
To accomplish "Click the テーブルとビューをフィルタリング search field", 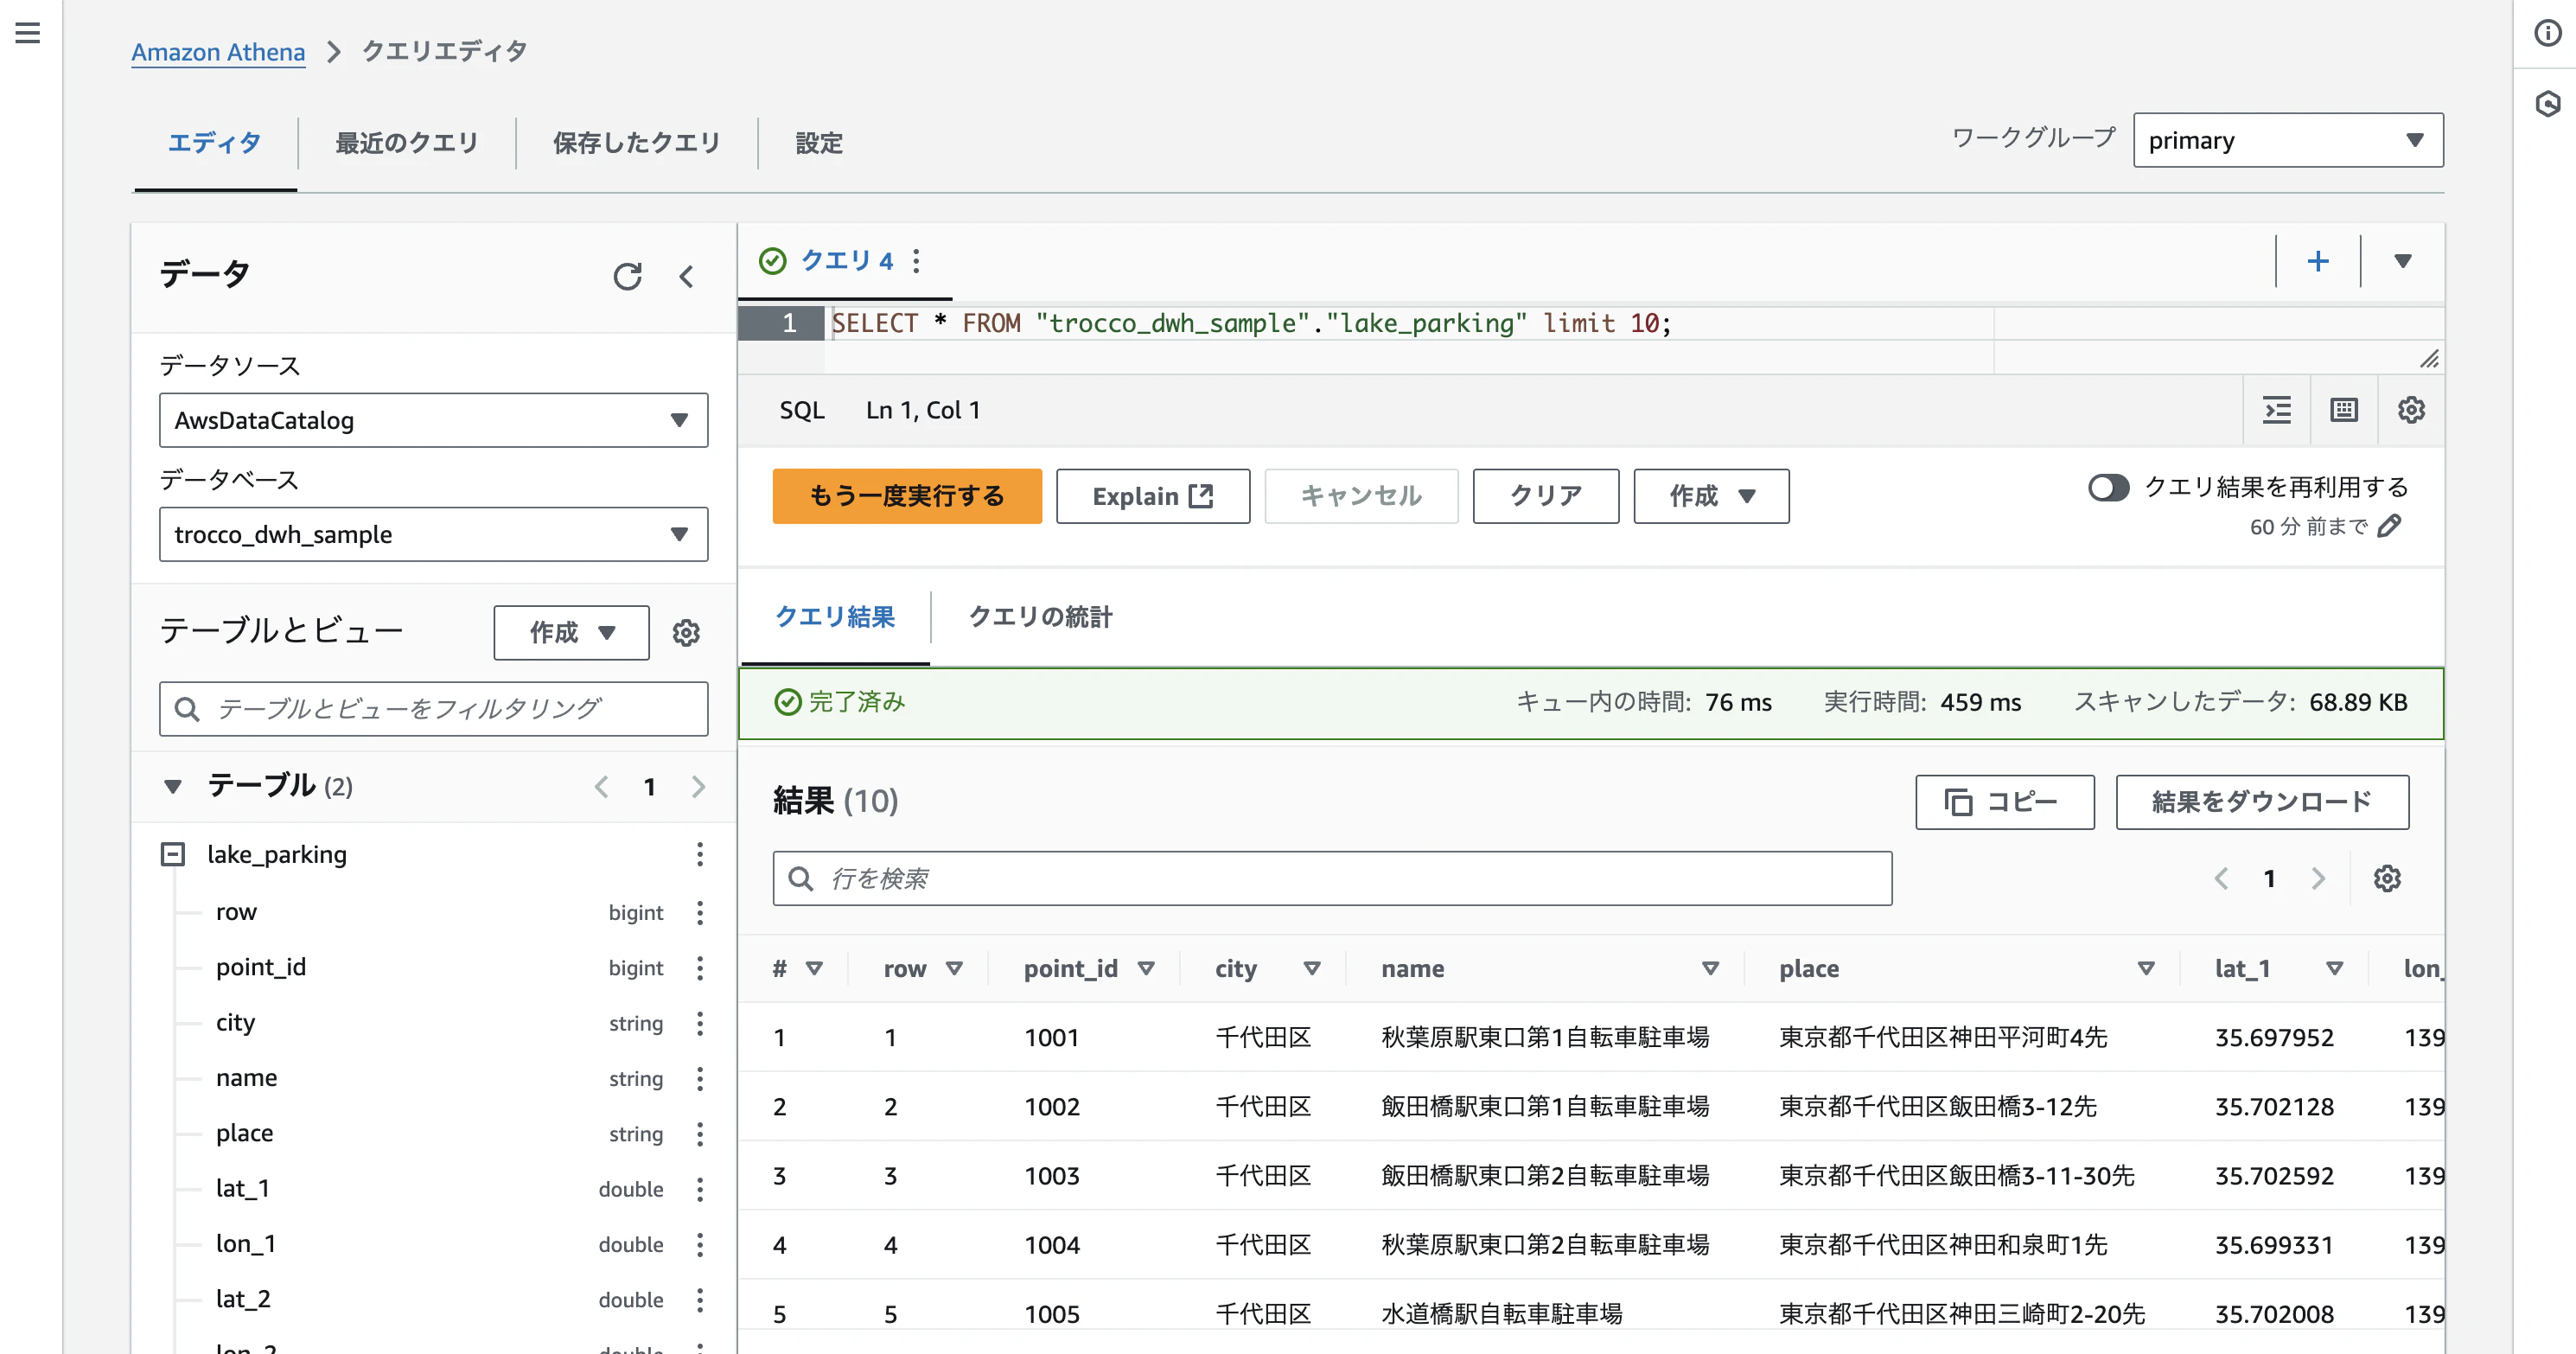I will pos(433,709).
